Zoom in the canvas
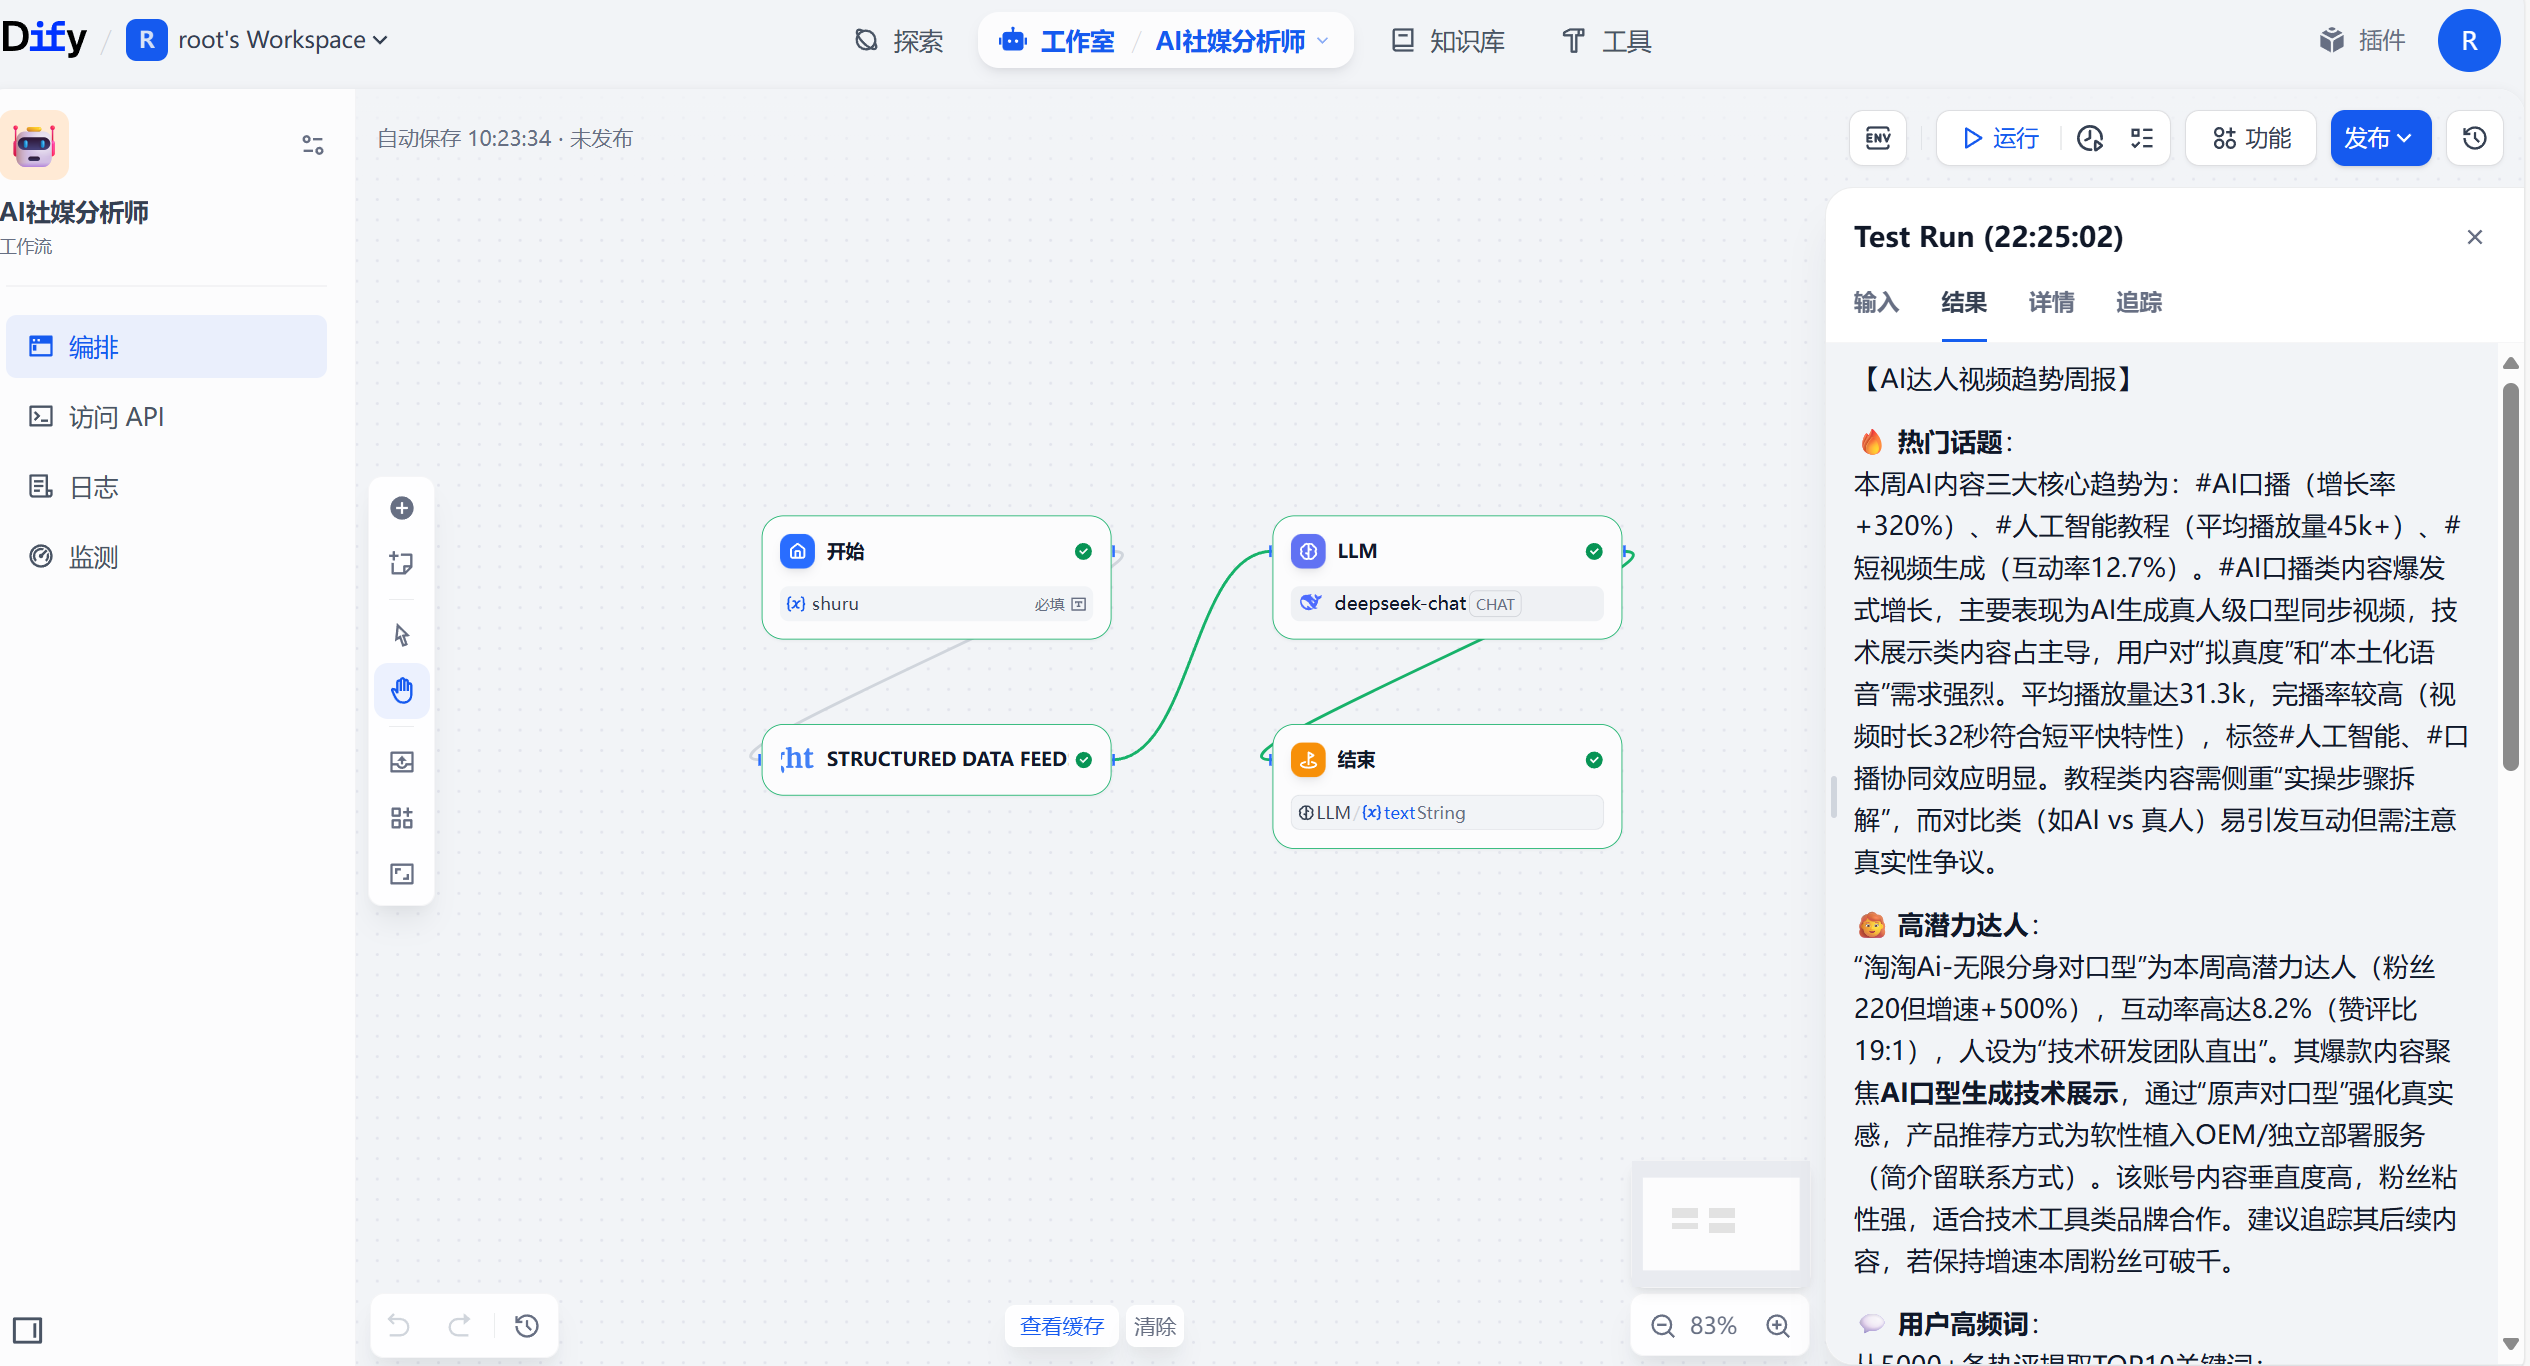 point(1778,1326)
